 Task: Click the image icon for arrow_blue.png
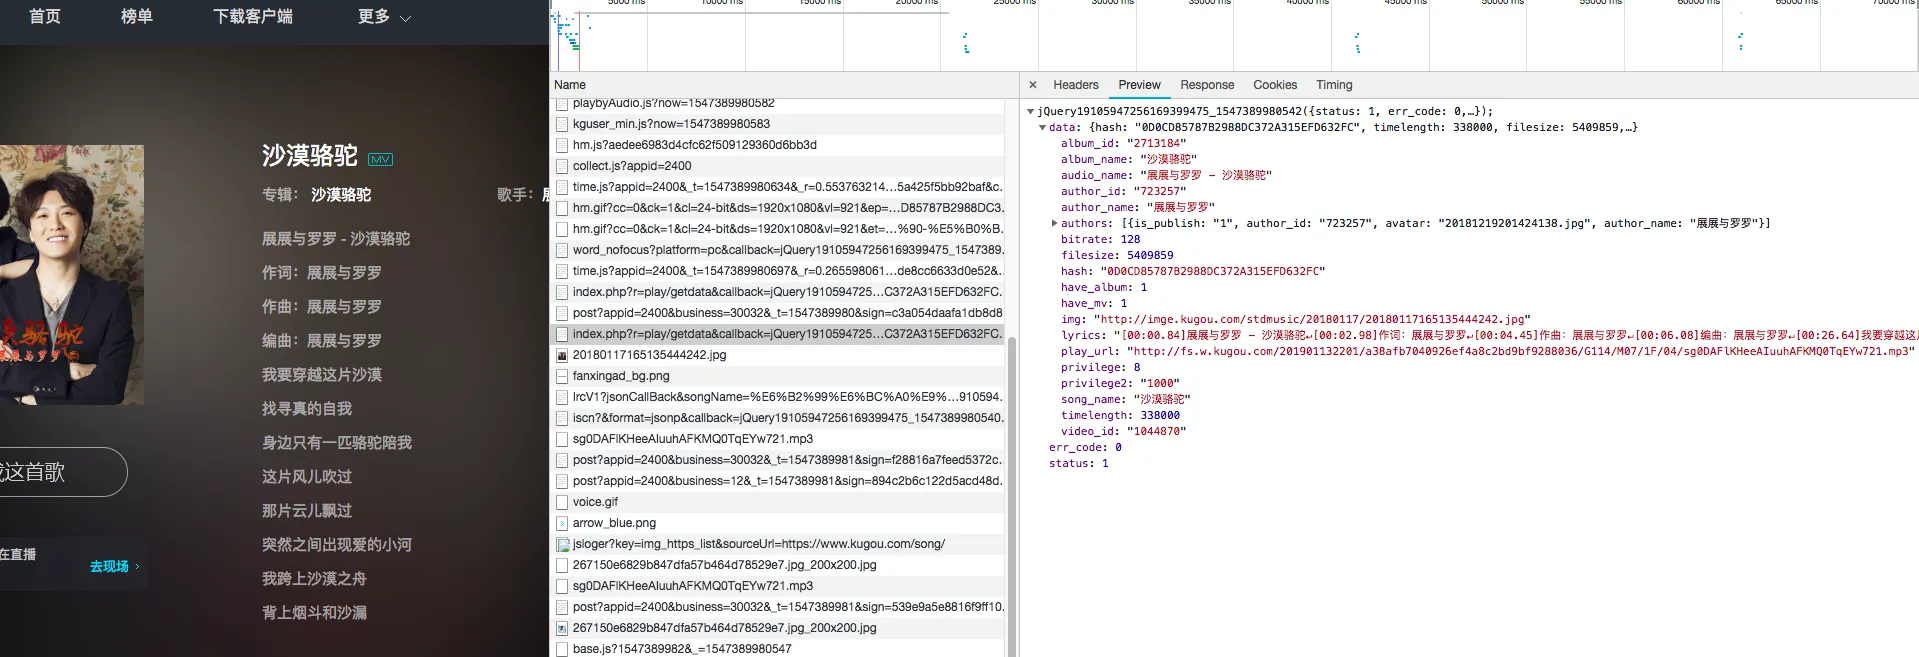tap(562, 523)
